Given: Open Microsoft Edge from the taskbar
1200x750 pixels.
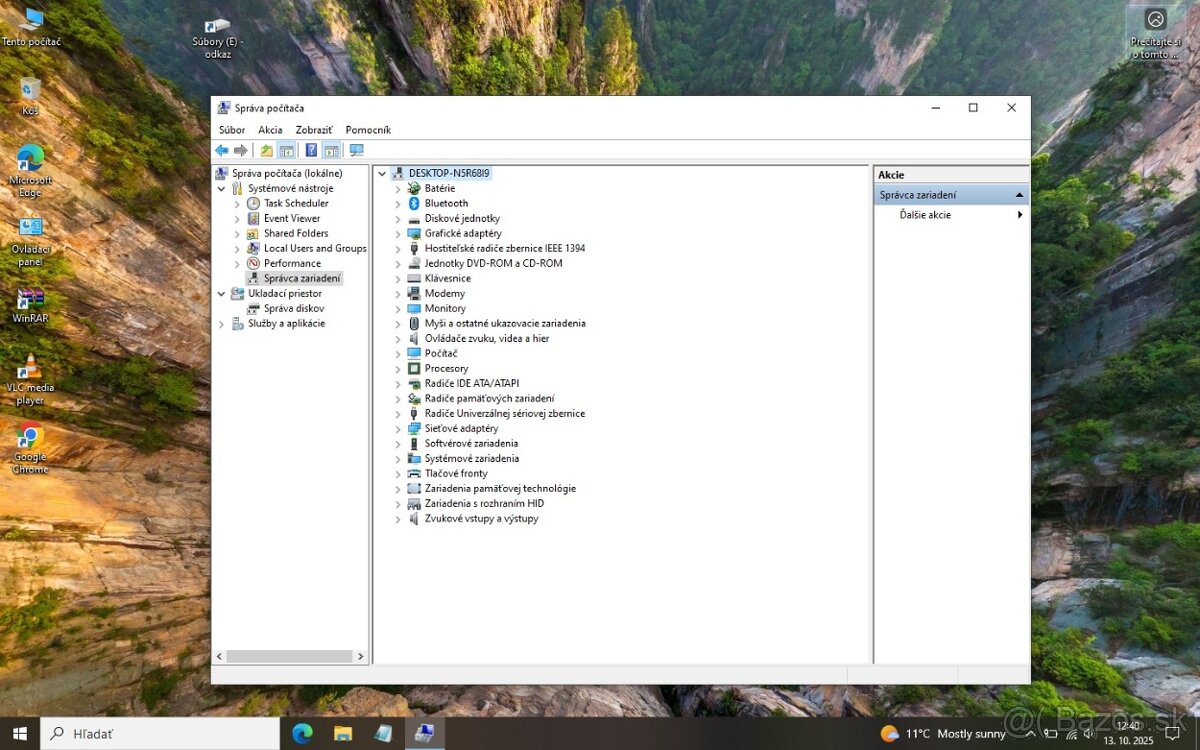Looking at the screenshot, I should tap(302, 733).
